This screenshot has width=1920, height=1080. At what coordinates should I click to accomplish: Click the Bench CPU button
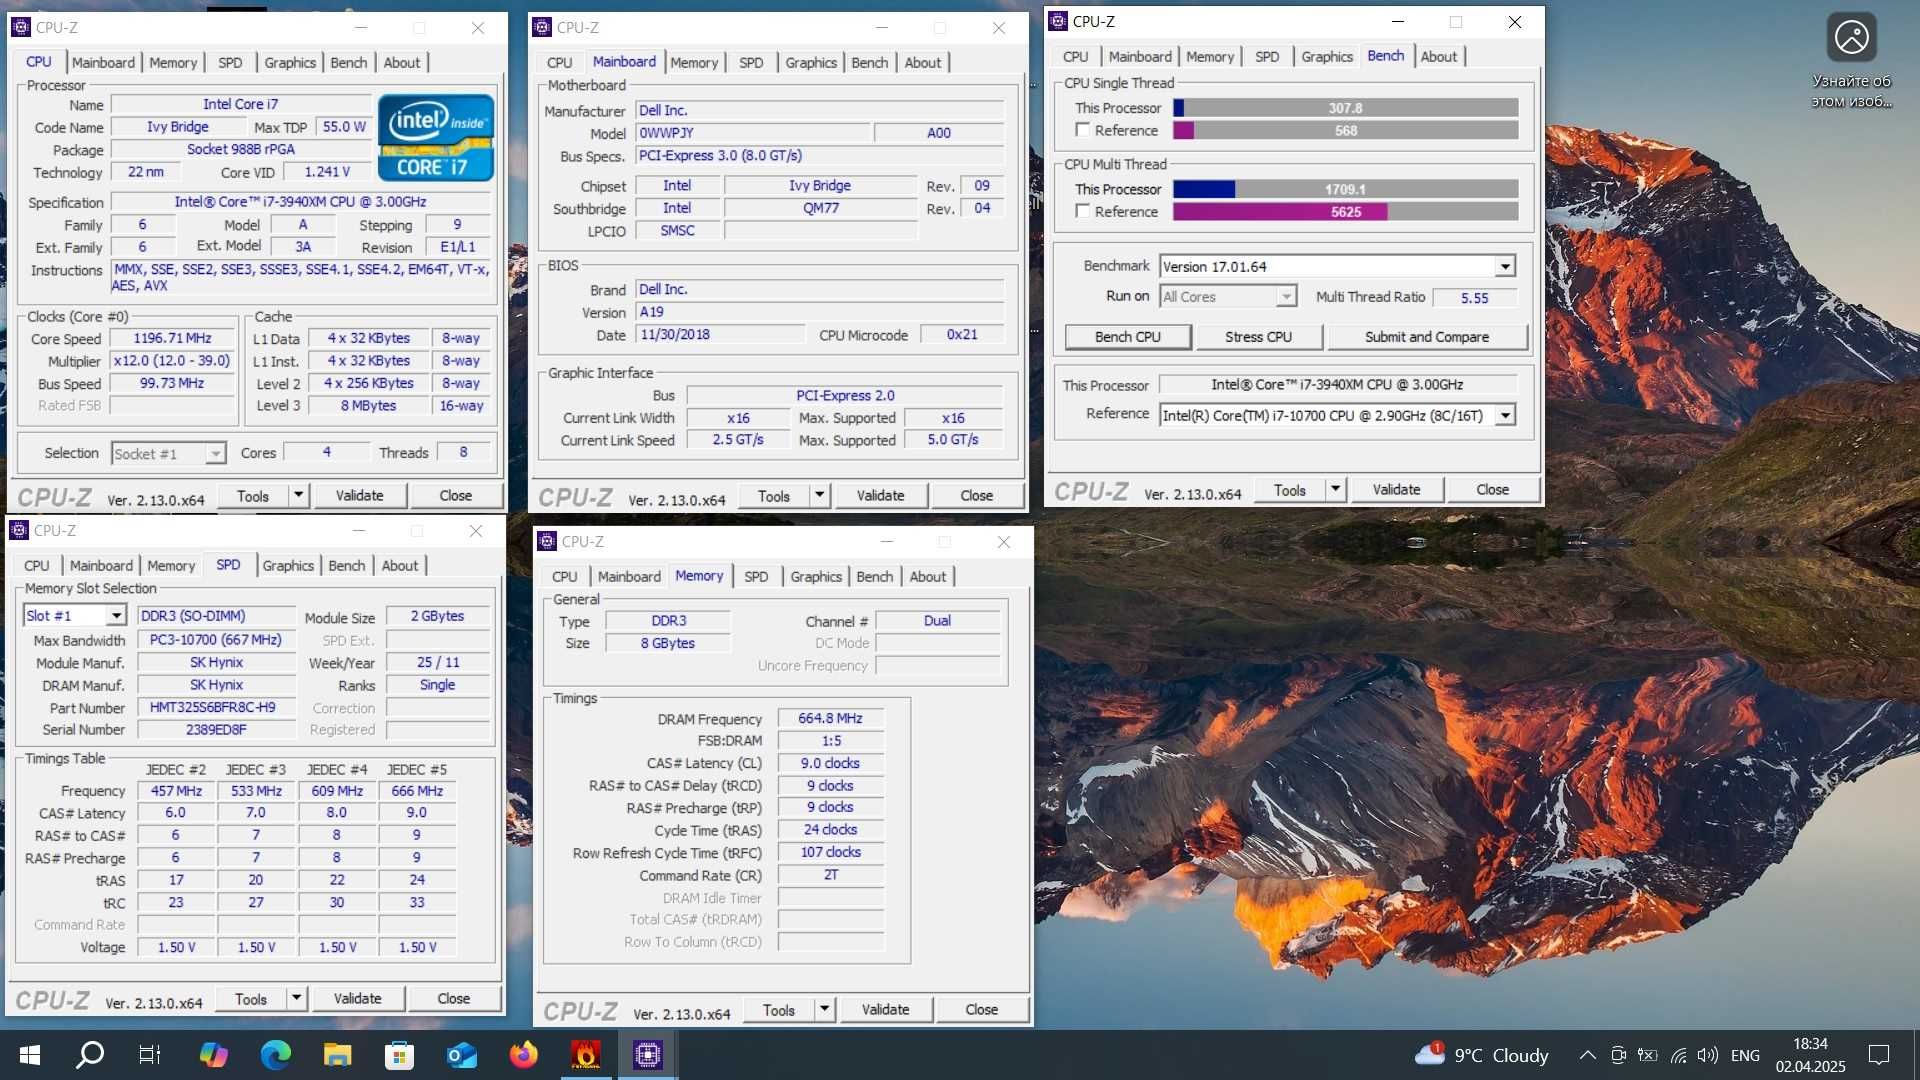1127,337
